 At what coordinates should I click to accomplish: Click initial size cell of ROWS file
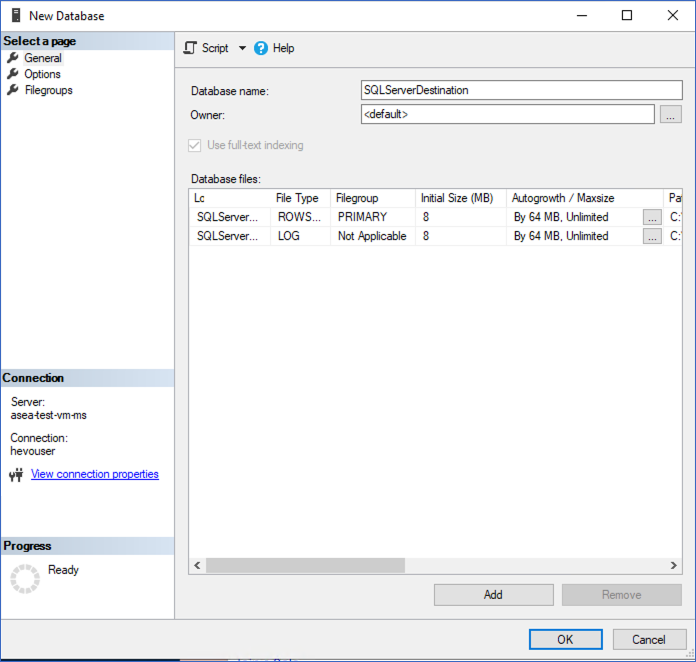coord(460,217)
